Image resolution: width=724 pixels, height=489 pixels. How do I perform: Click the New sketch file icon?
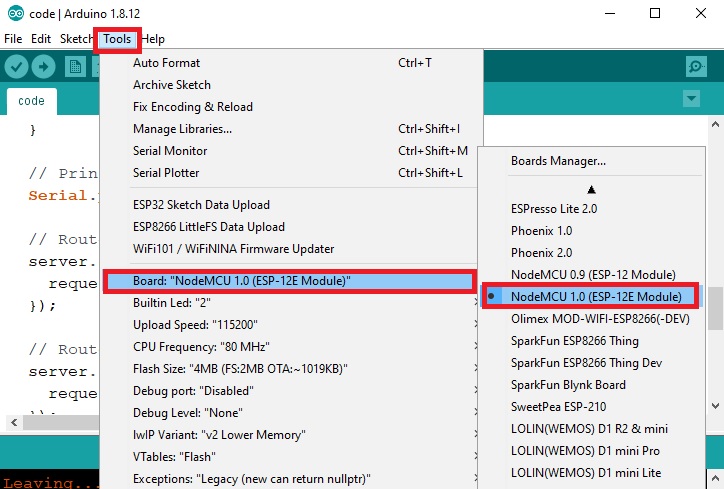coord(75,67)
